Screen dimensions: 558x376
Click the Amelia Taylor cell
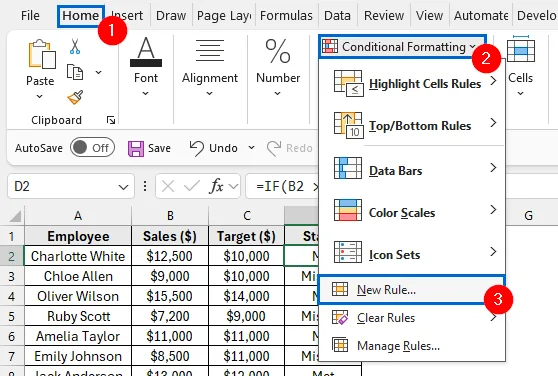(x=78, y=336)
